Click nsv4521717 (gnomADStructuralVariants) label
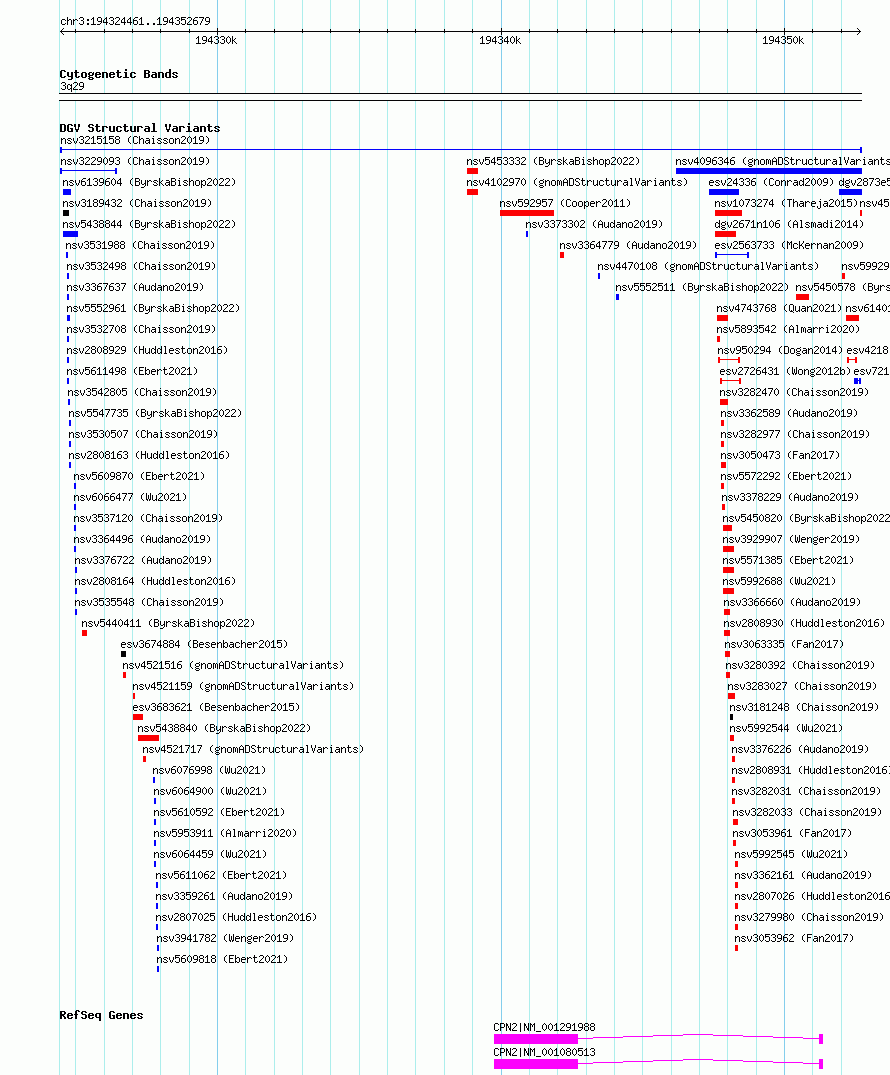890x1075 pixels. [253, 749]
